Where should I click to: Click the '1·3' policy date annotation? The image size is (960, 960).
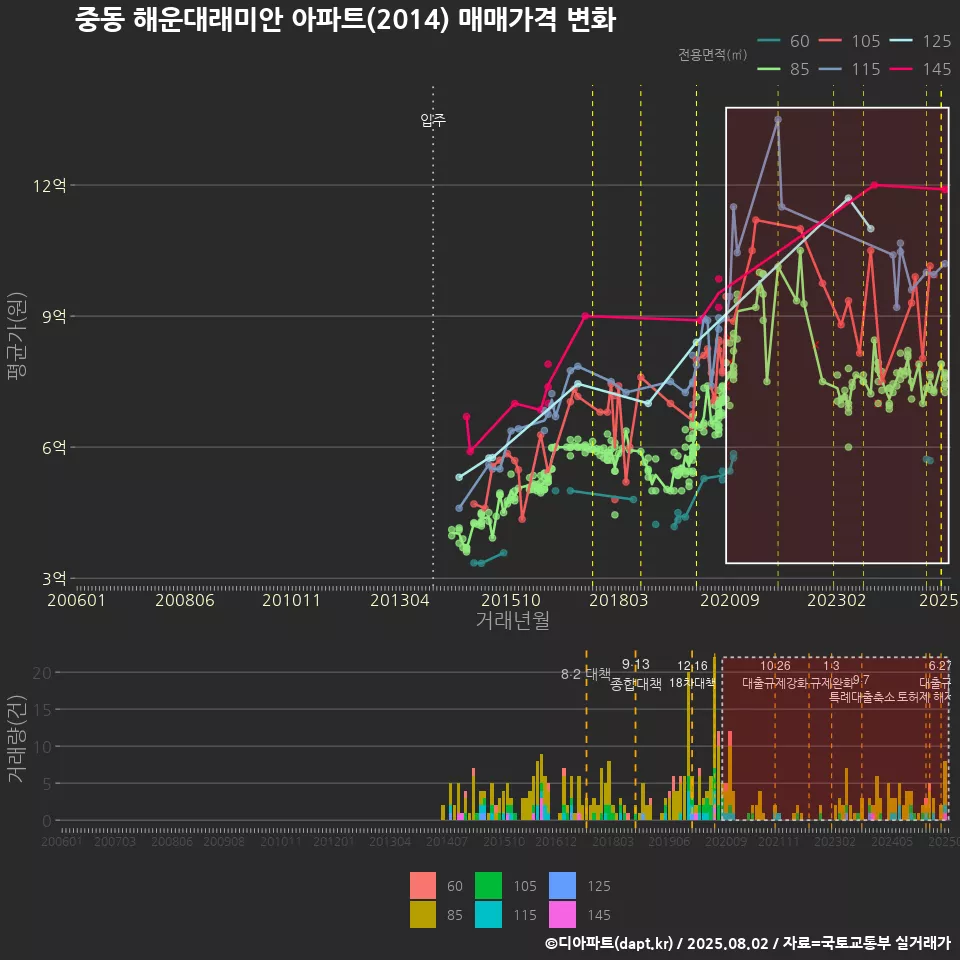pyautogui.click(x=831, y=666)
